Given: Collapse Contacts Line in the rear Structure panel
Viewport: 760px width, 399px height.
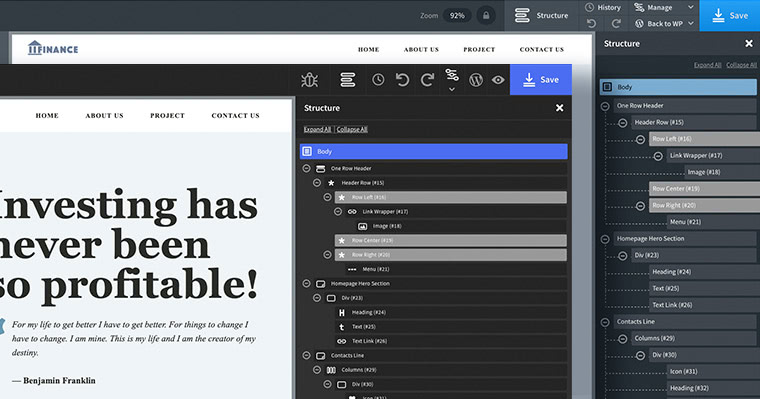Looking at the screenshot, I should coord(605,322).
